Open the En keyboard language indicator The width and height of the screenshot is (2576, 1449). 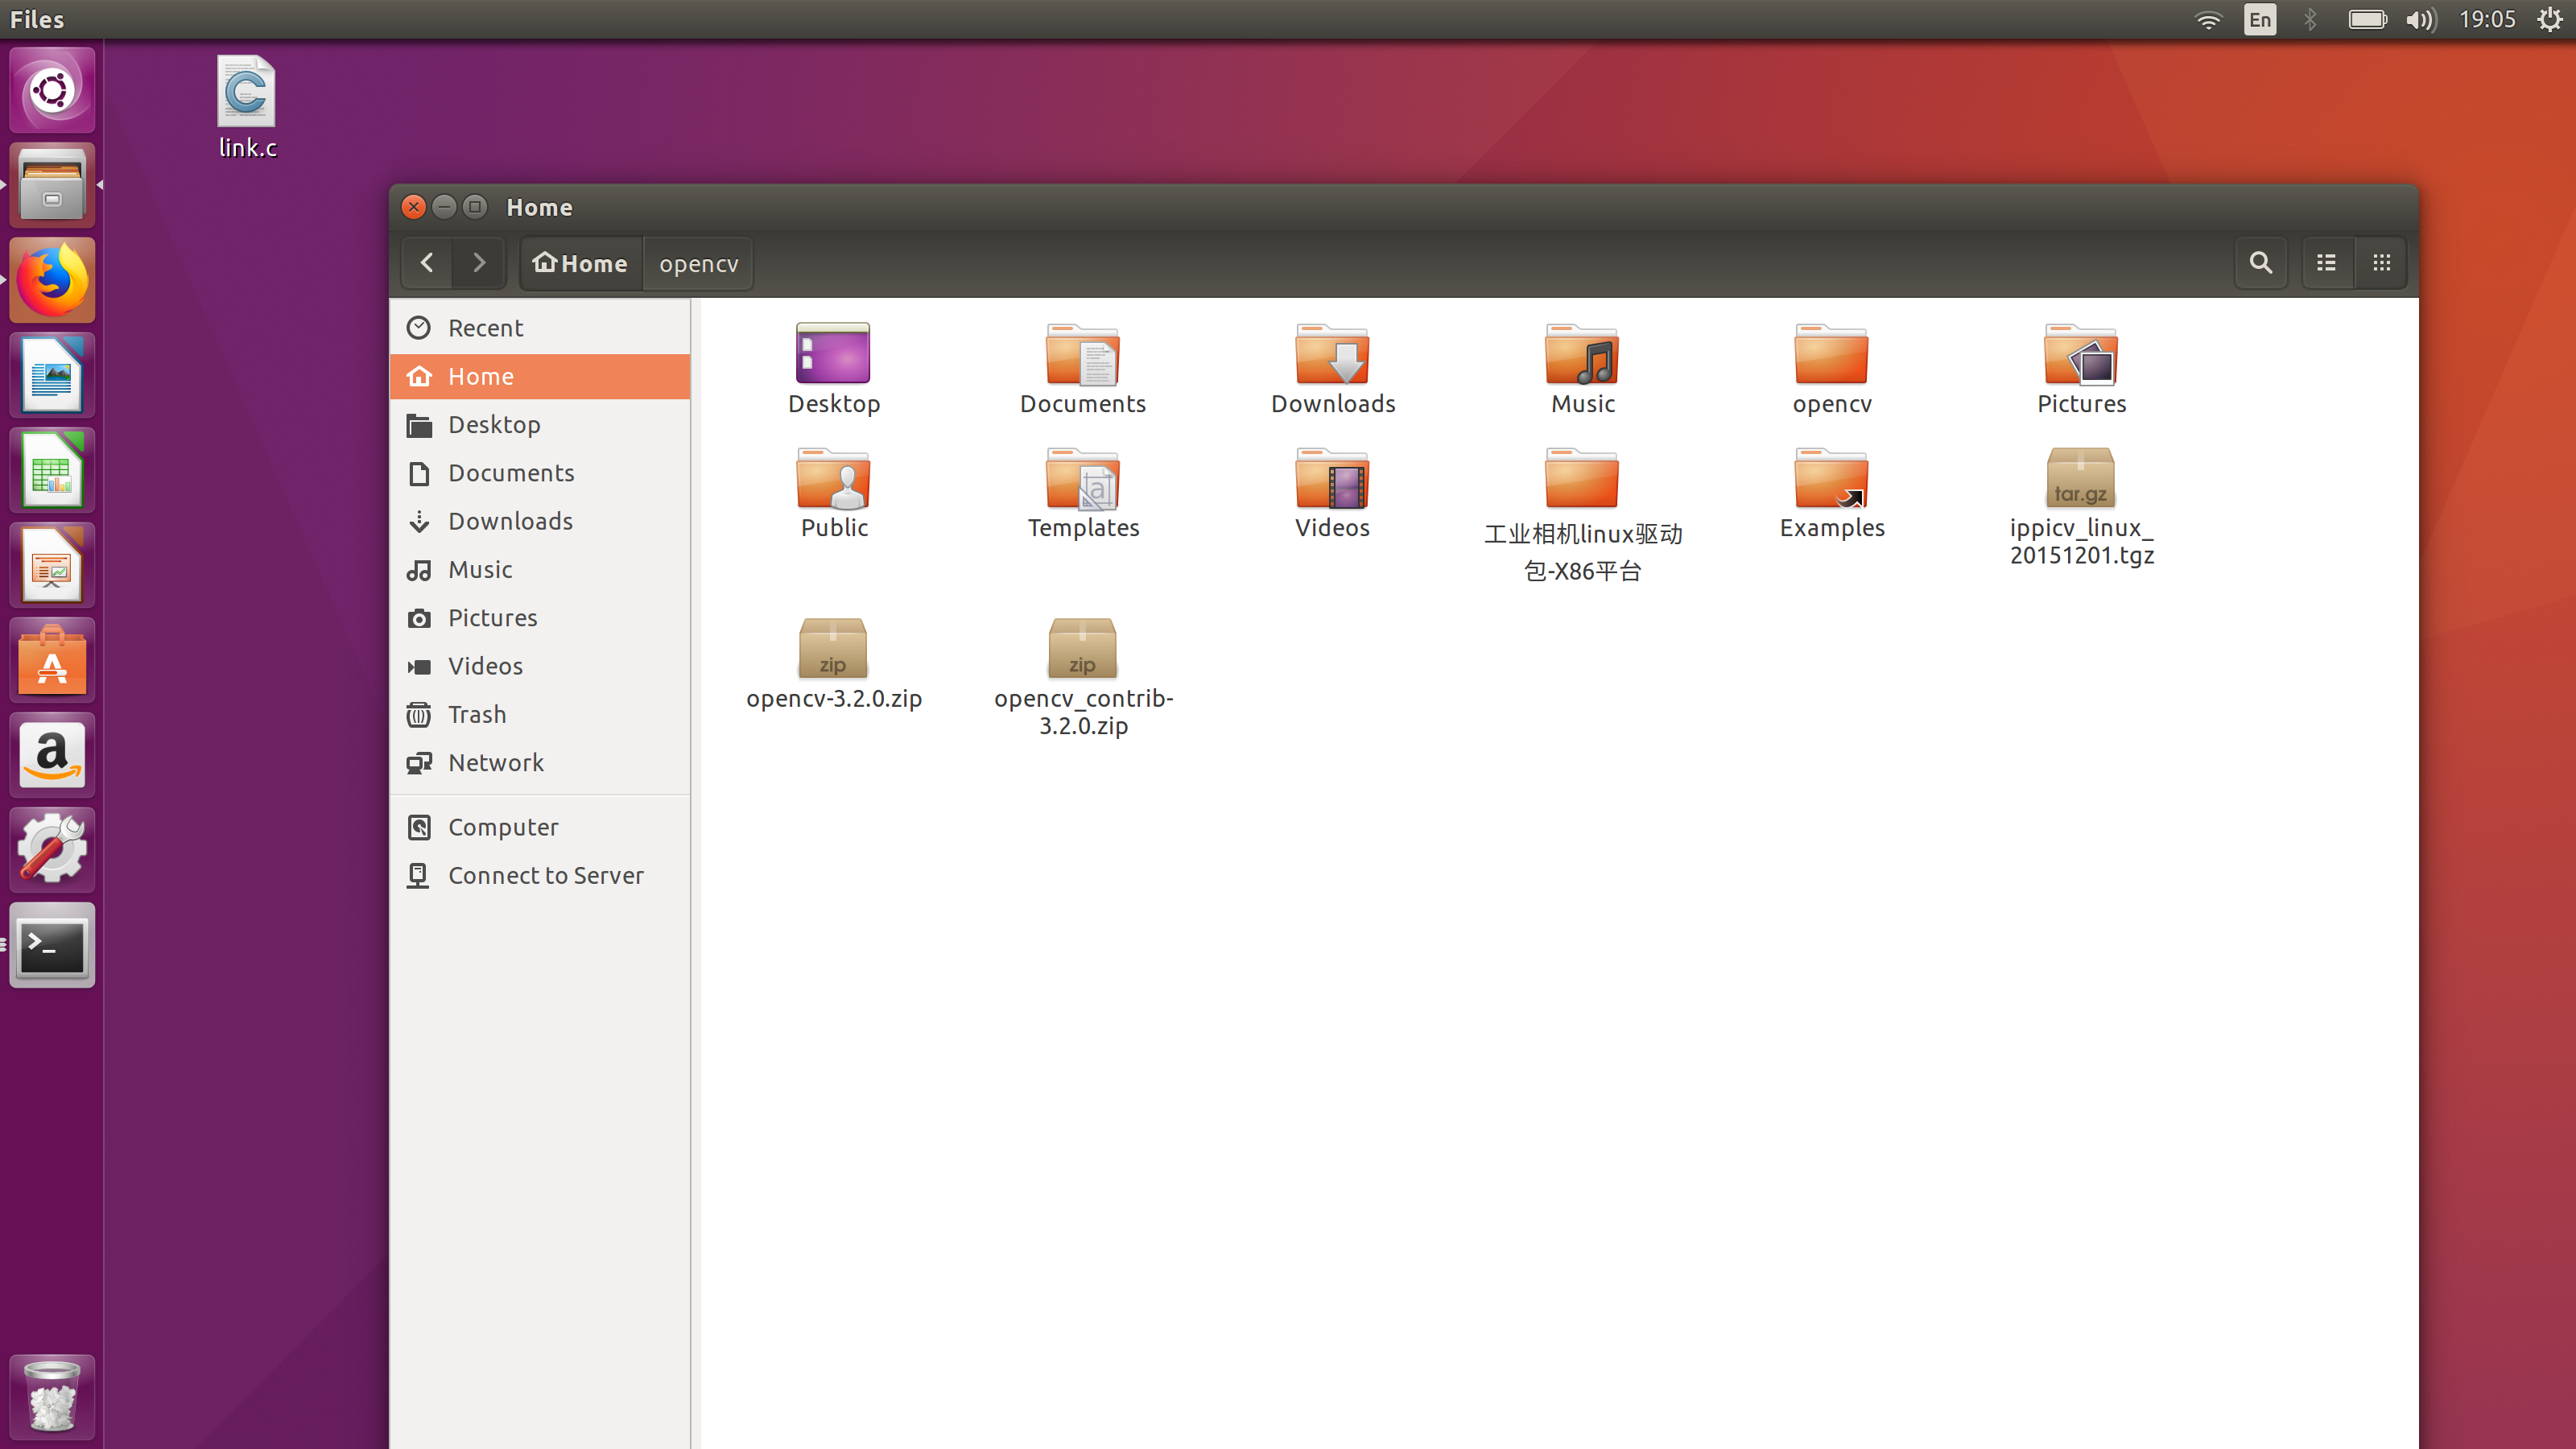(x=2259, y=19)
